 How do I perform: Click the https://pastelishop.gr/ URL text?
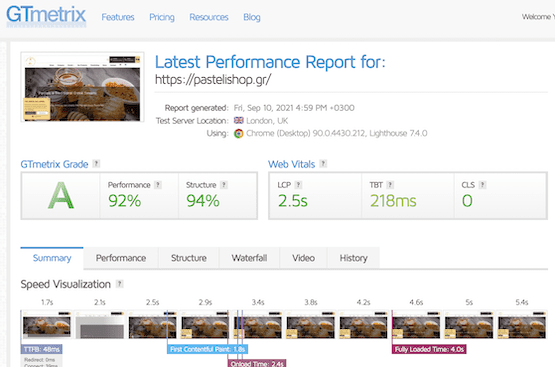click(x=213, y=79)
